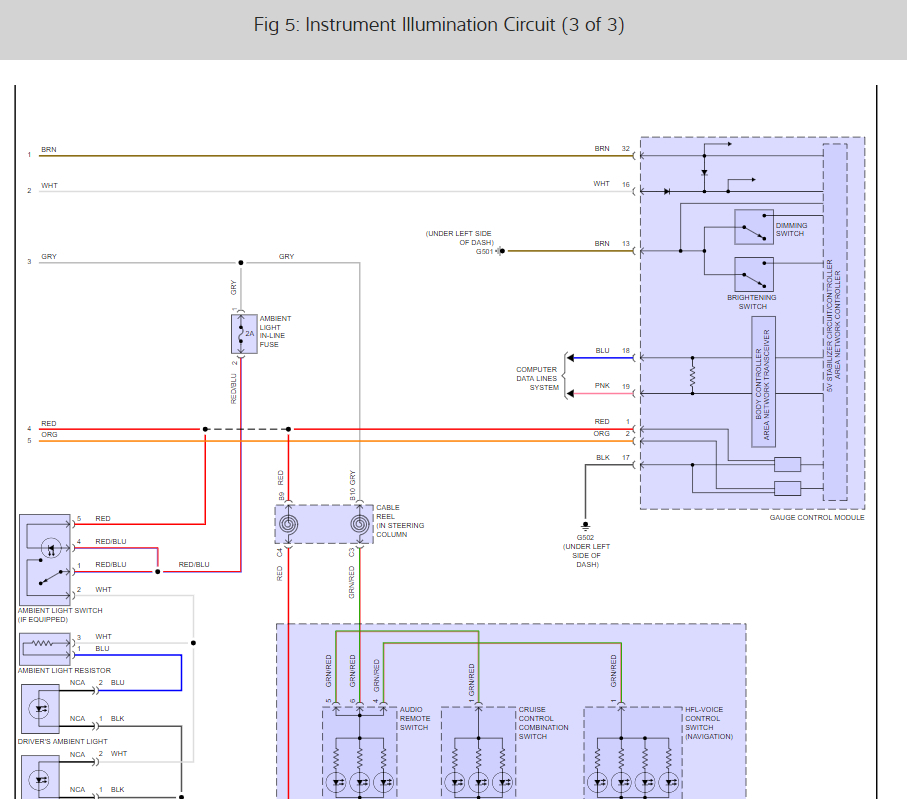Click the 'COMPUTER DATA LINES SYSTEM' label
907x806 pixels.
coord(537,378)
